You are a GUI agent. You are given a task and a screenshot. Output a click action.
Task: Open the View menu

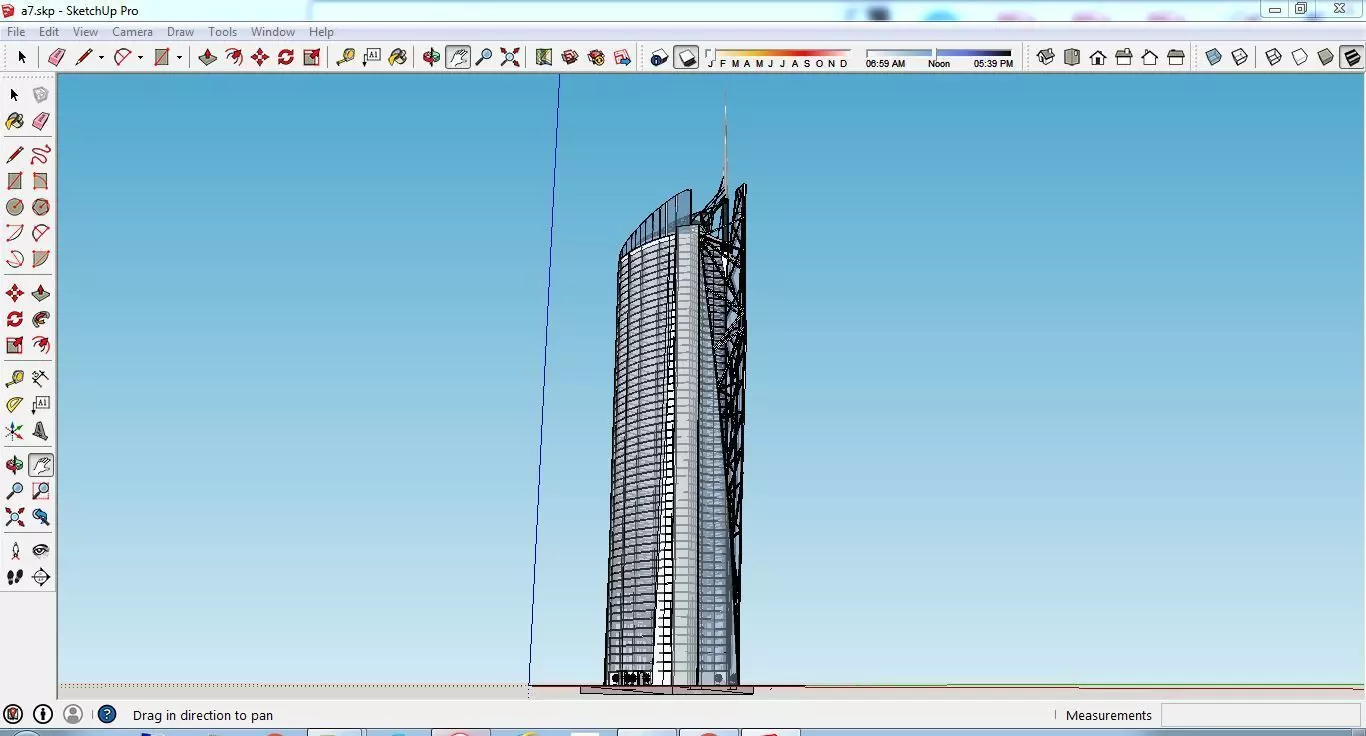85,32
